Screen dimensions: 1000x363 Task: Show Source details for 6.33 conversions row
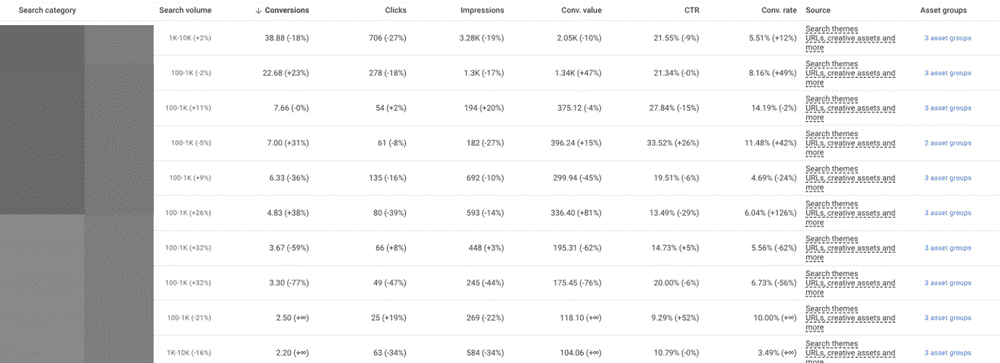pos(850,179)
